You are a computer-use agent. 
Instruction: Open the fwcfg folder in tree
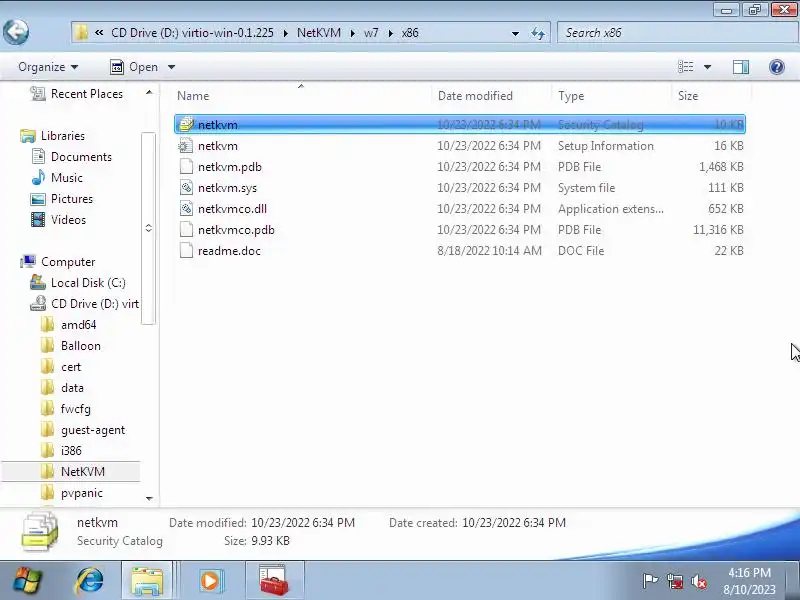76,409
